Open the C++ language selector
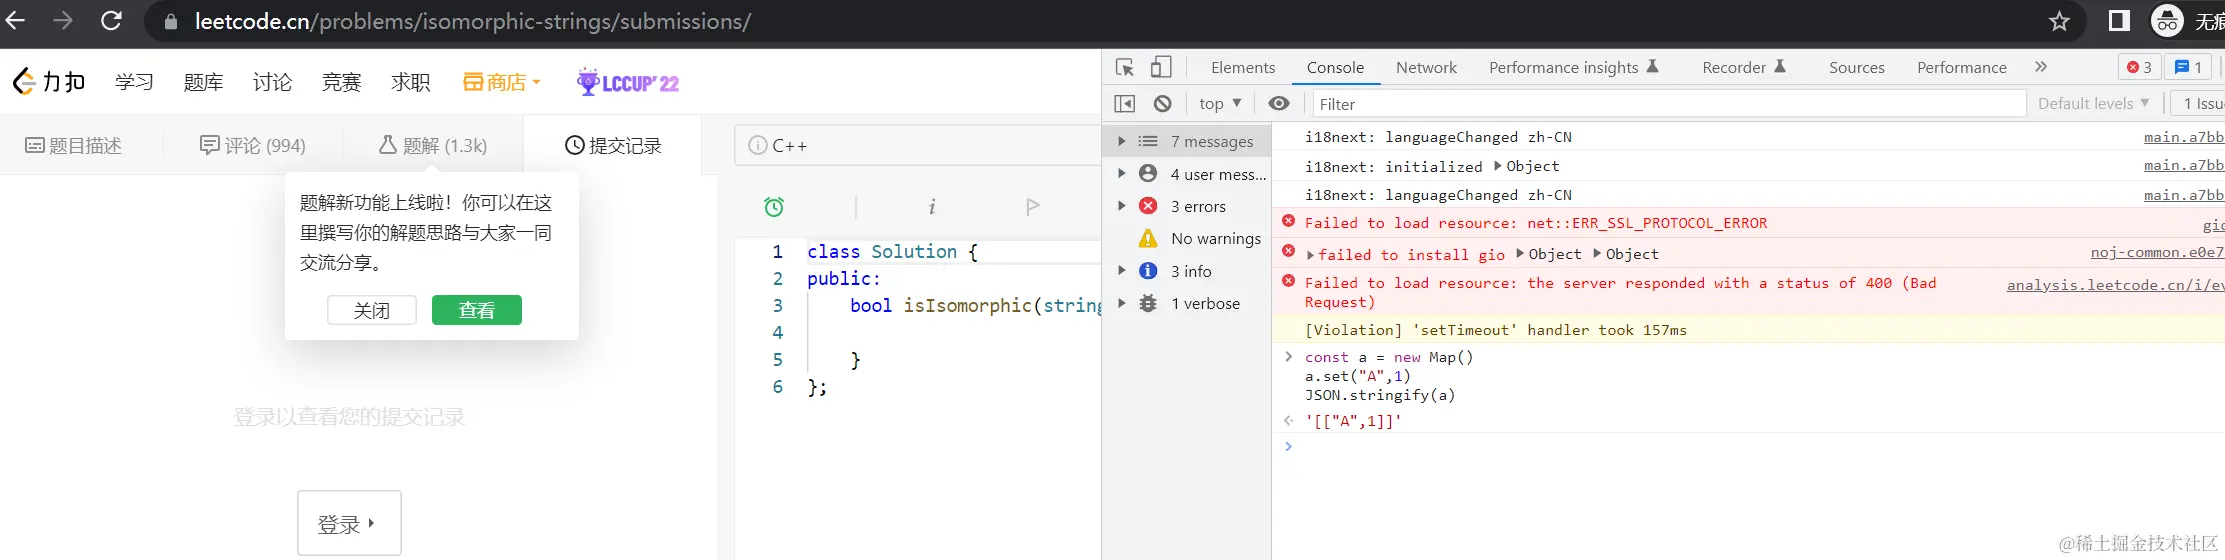Image resolution: width=2225 pixels, height=560 pixels. (x=916, y=145)
